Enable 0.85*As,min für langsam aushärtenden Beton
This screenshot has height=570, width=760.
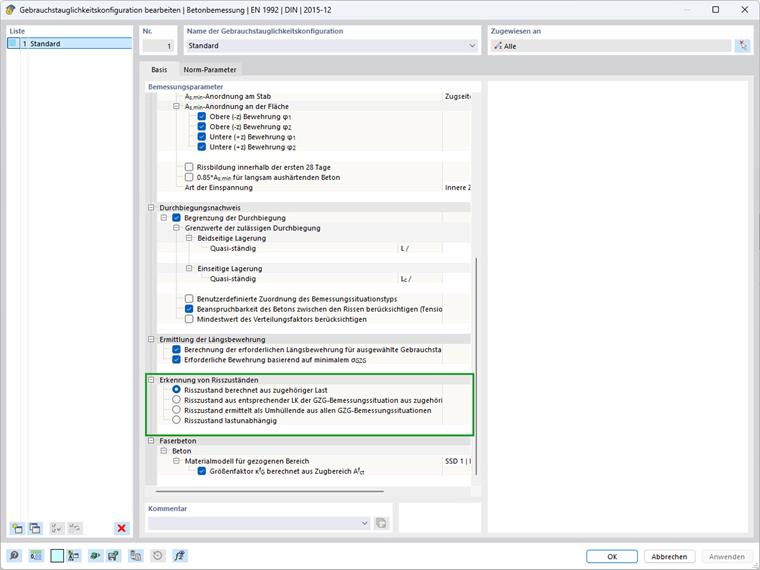189,177
